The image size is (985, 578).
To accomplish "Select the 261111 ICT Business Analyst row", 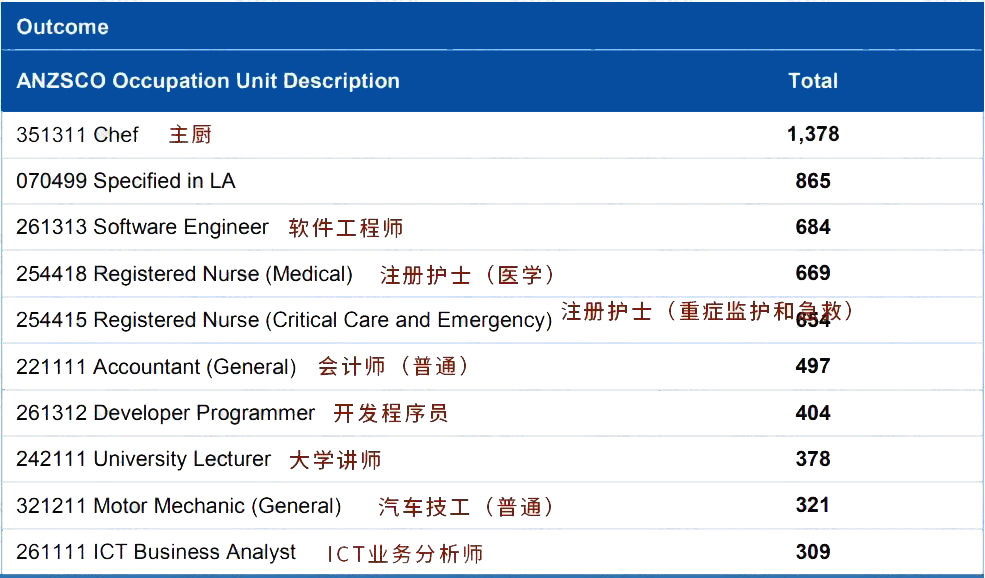I will pos(156,552).
